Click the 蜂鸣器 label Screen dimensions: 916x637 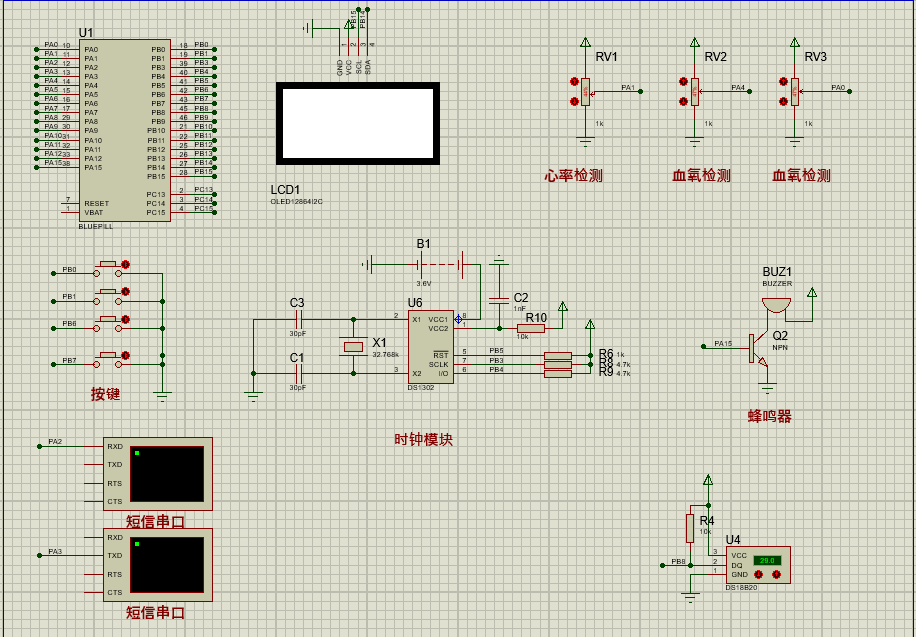pos(770,416)
